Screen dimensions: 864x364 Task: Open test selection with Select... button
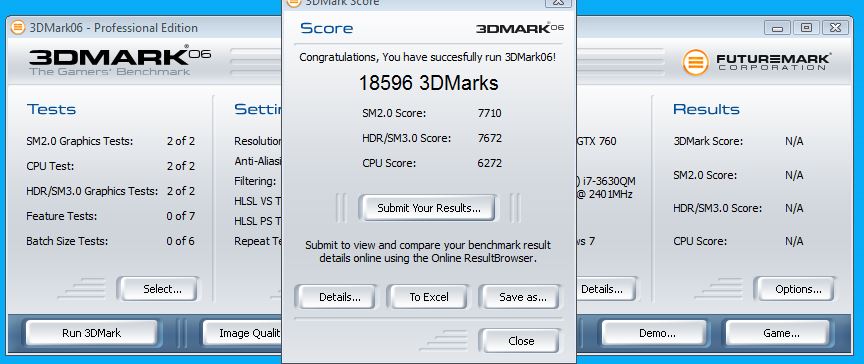[x=162, y=289]
